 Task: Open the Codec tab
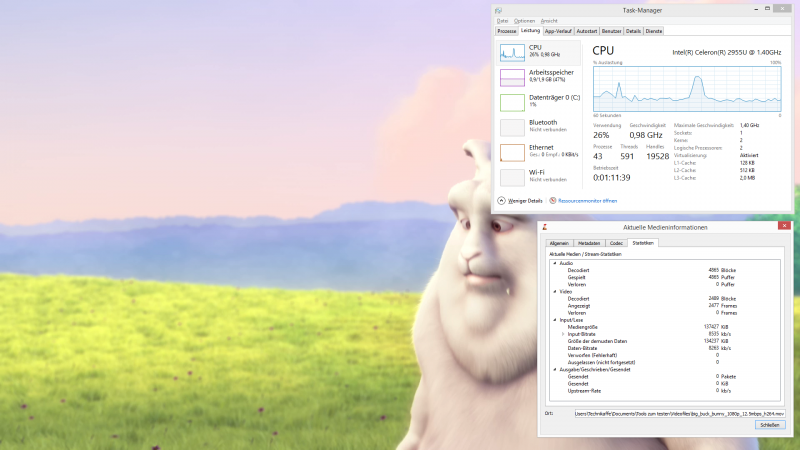pyautogui.click(x=616, y=243)
